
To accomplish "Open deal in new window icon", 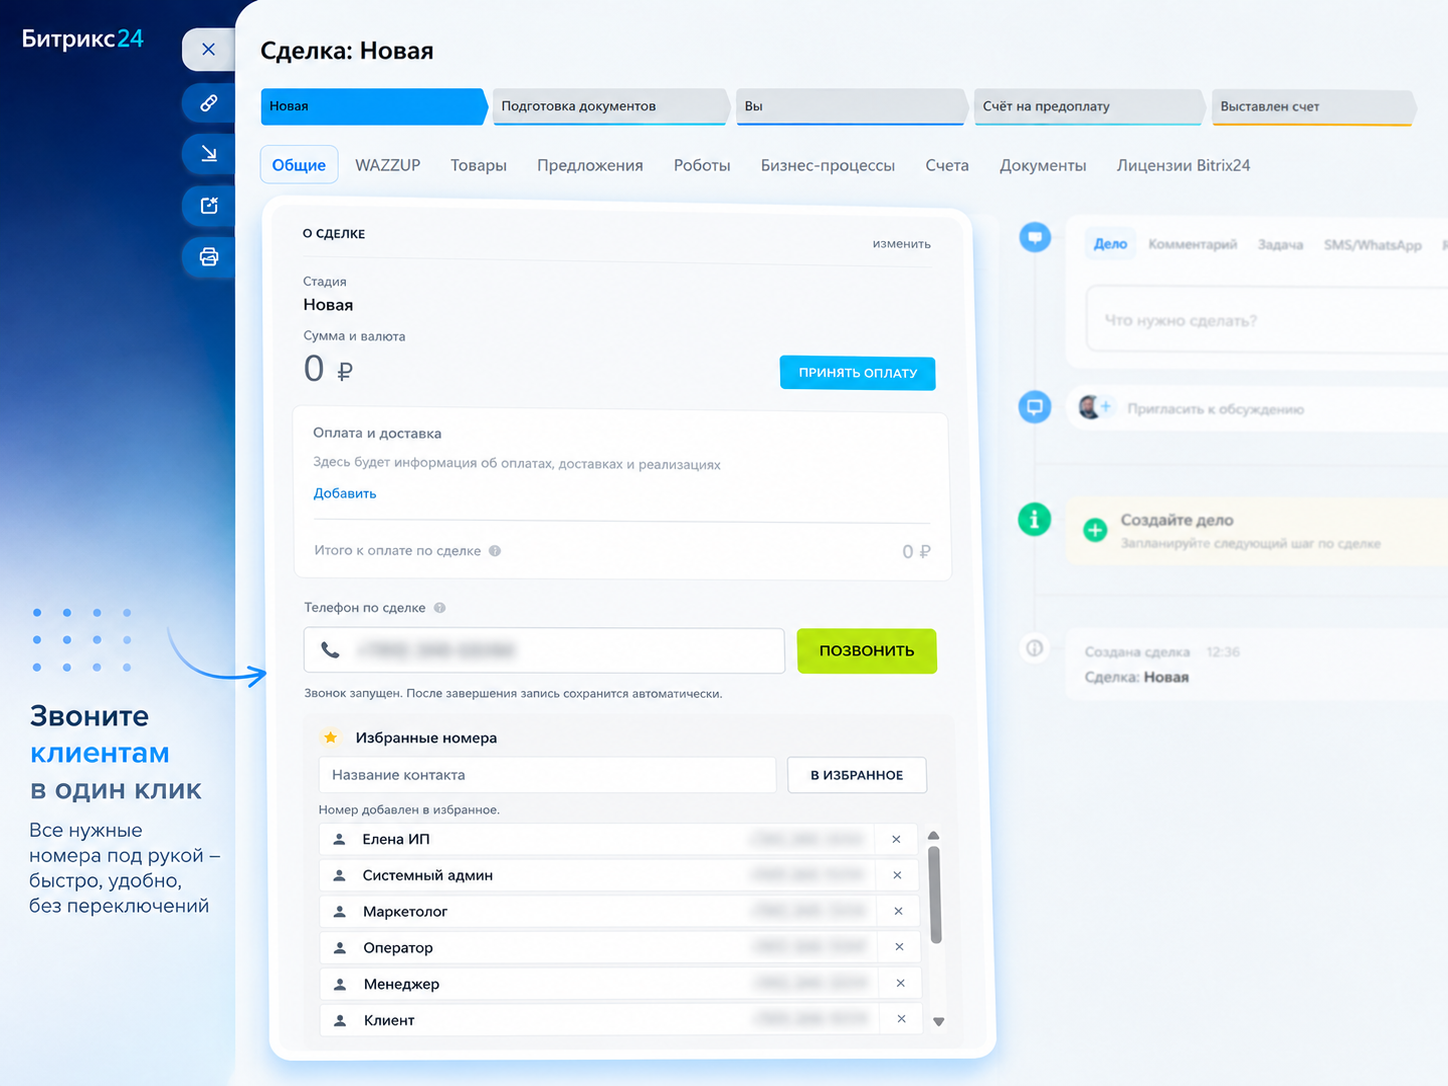I will tap(208, 205).
